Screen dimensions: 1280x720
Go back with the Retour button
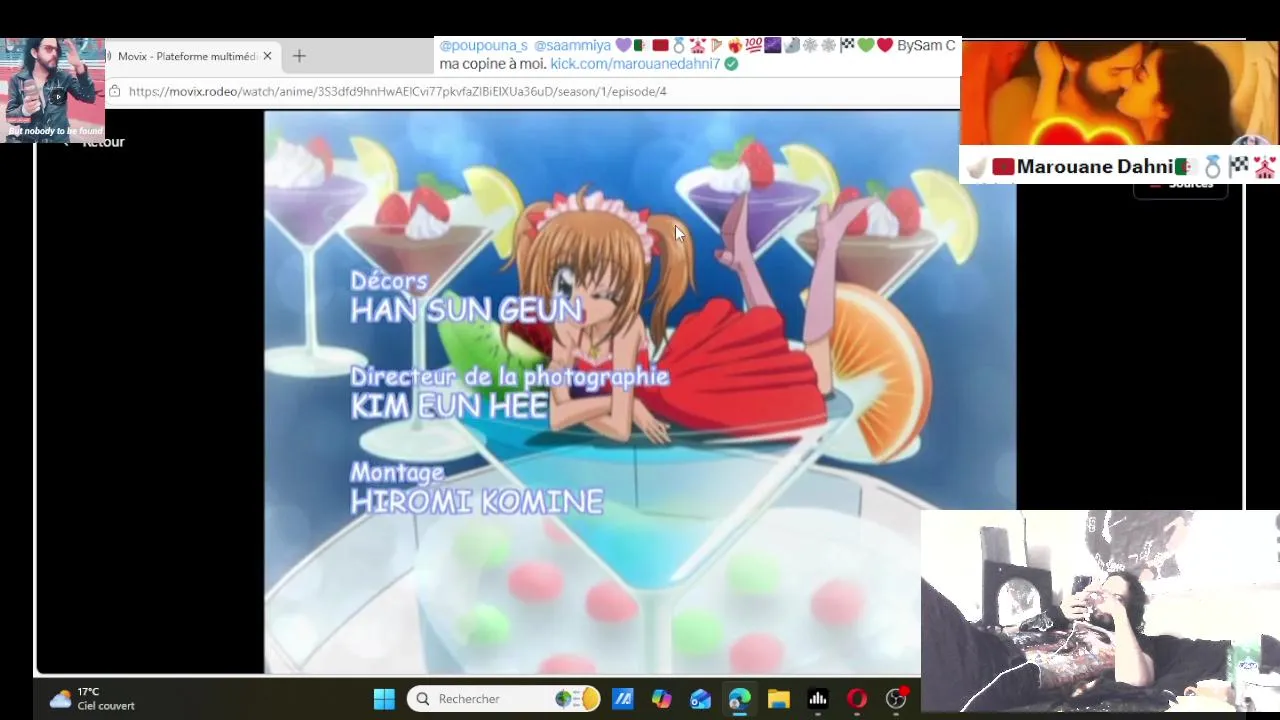coord(103,142)
